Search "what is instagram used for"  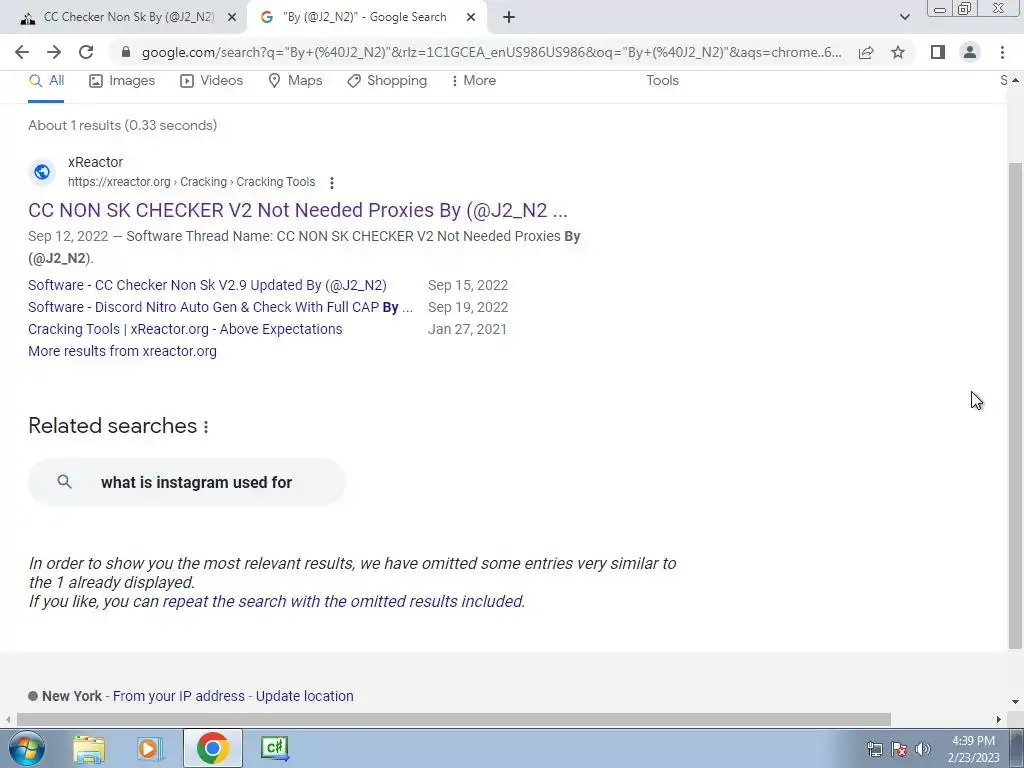187,482
